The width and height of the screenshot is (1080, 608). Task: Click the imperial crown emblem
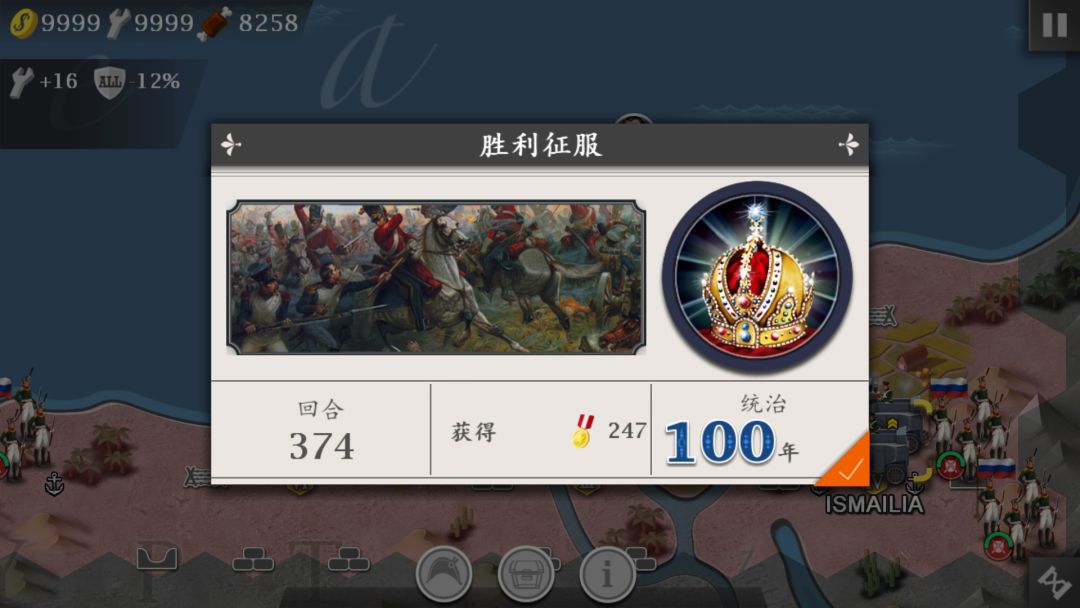tap(757, 277)
